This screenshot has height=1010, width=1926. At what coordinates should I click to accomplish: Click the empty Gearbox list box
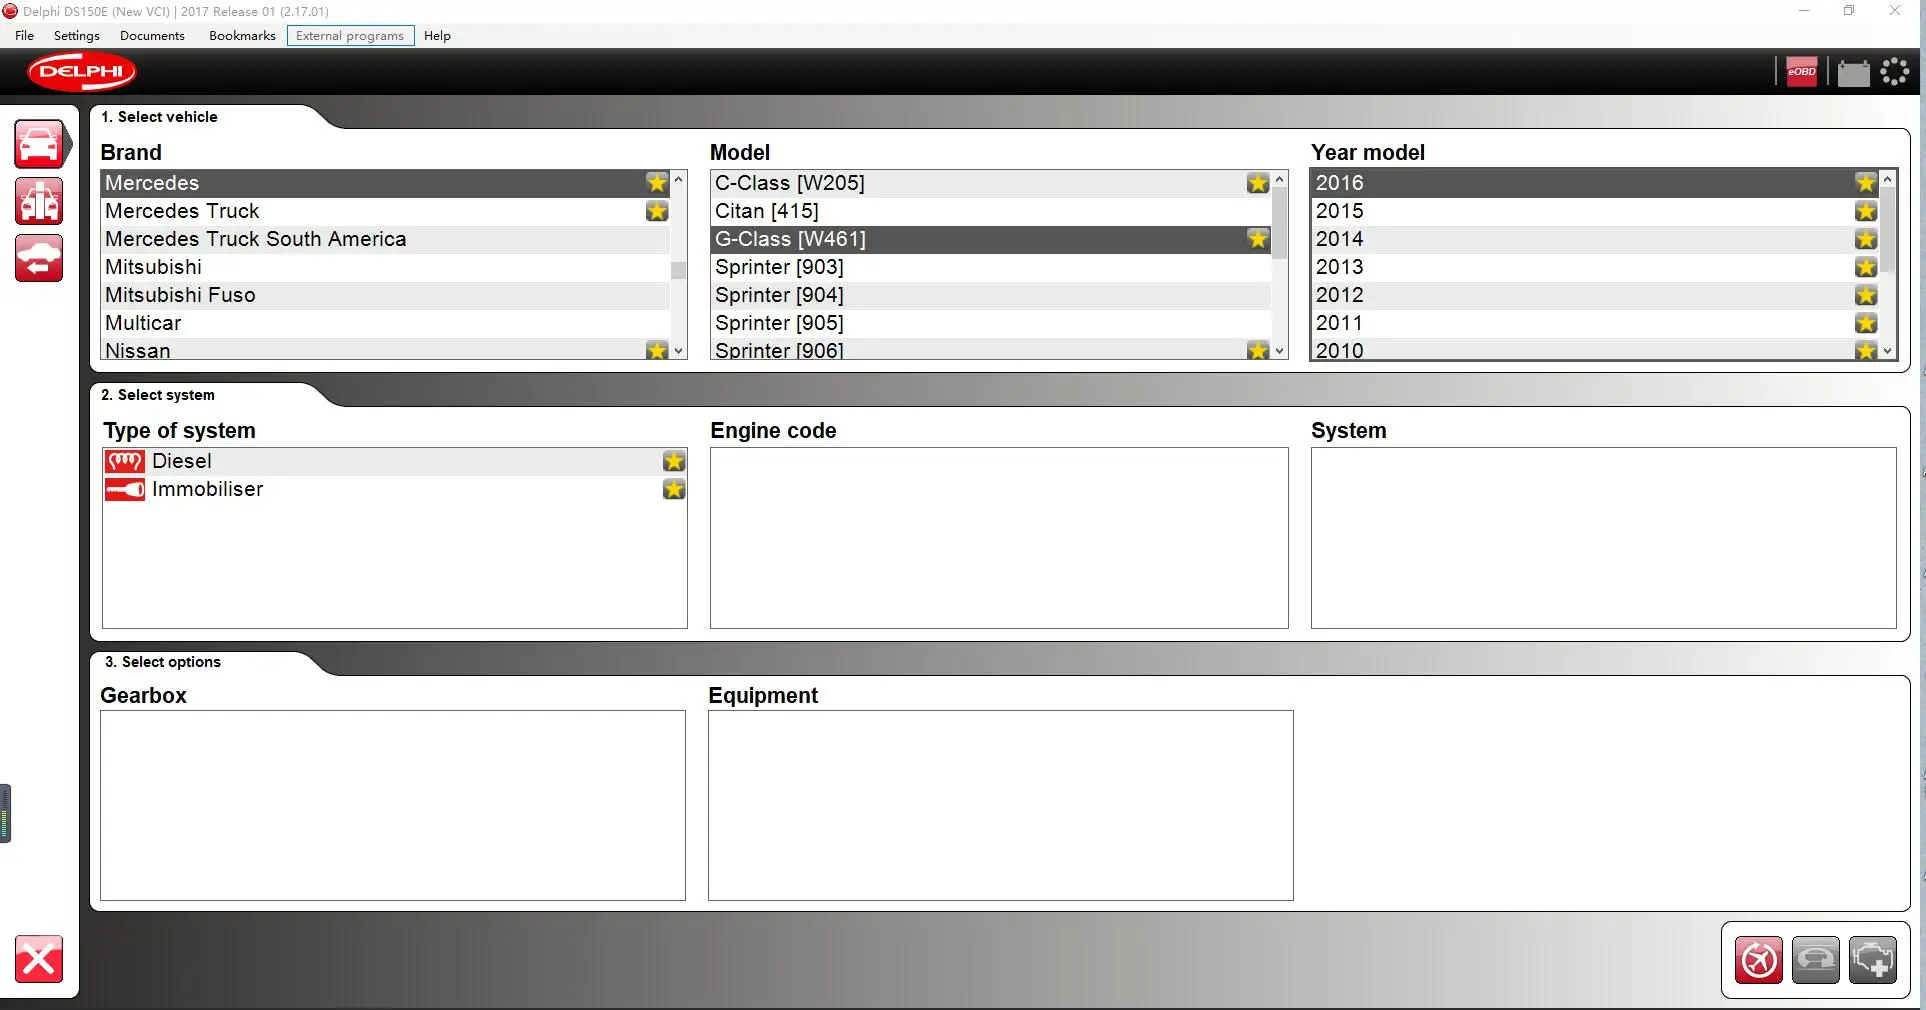393,806
